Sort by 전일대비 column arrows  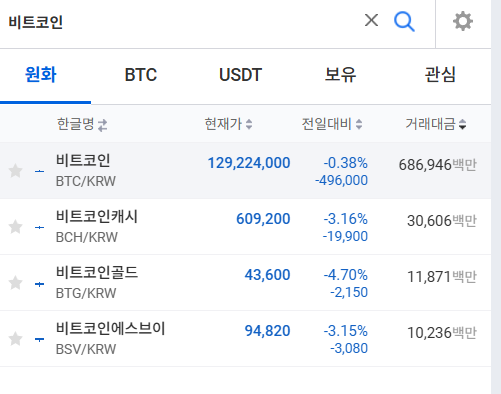(x=359, y=124)
